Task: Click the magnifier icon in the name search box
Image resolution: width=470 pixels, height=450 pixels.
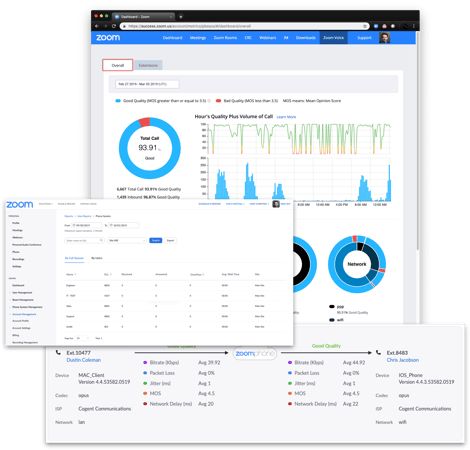Action: point(101,240)
